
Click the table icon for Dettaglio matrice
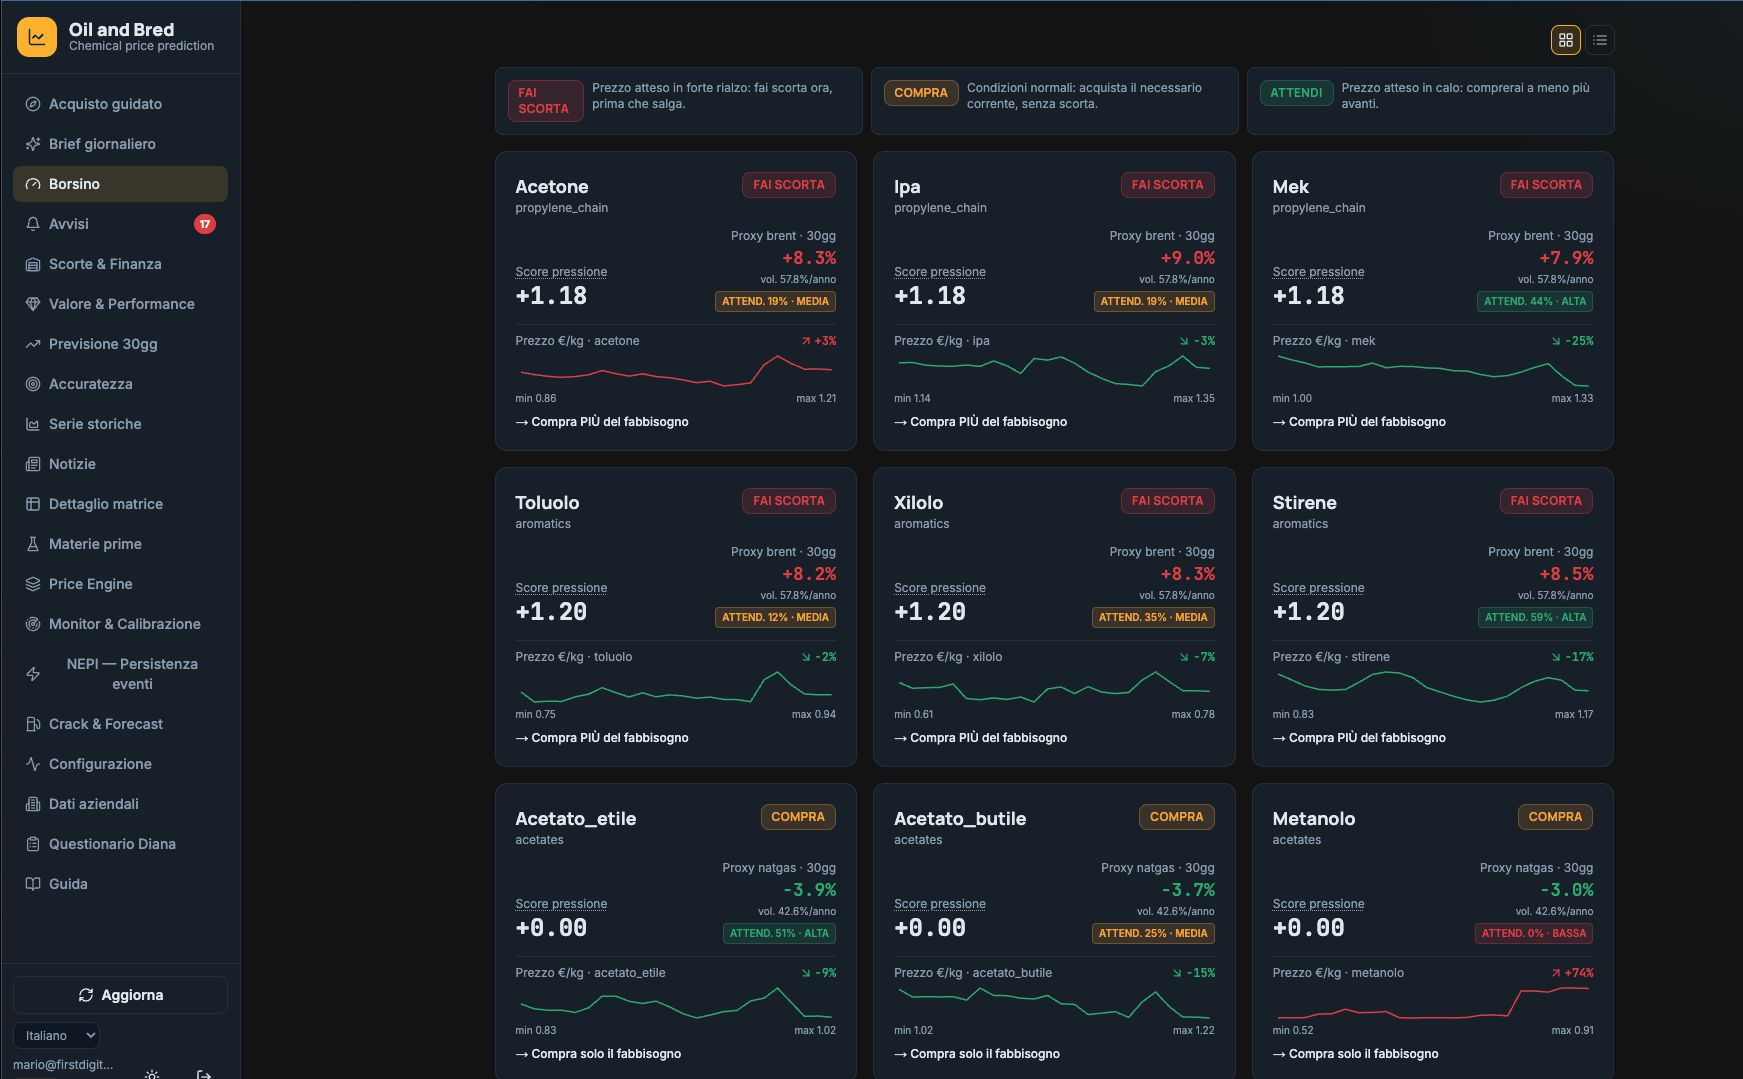[33, 504]
